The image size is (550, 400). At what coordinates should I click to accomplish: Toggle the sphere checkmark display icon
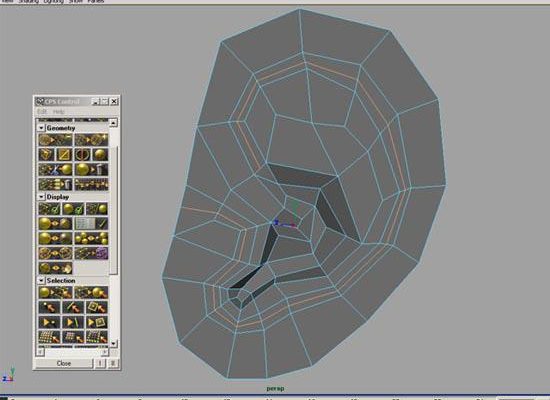[x=73, y=209]
